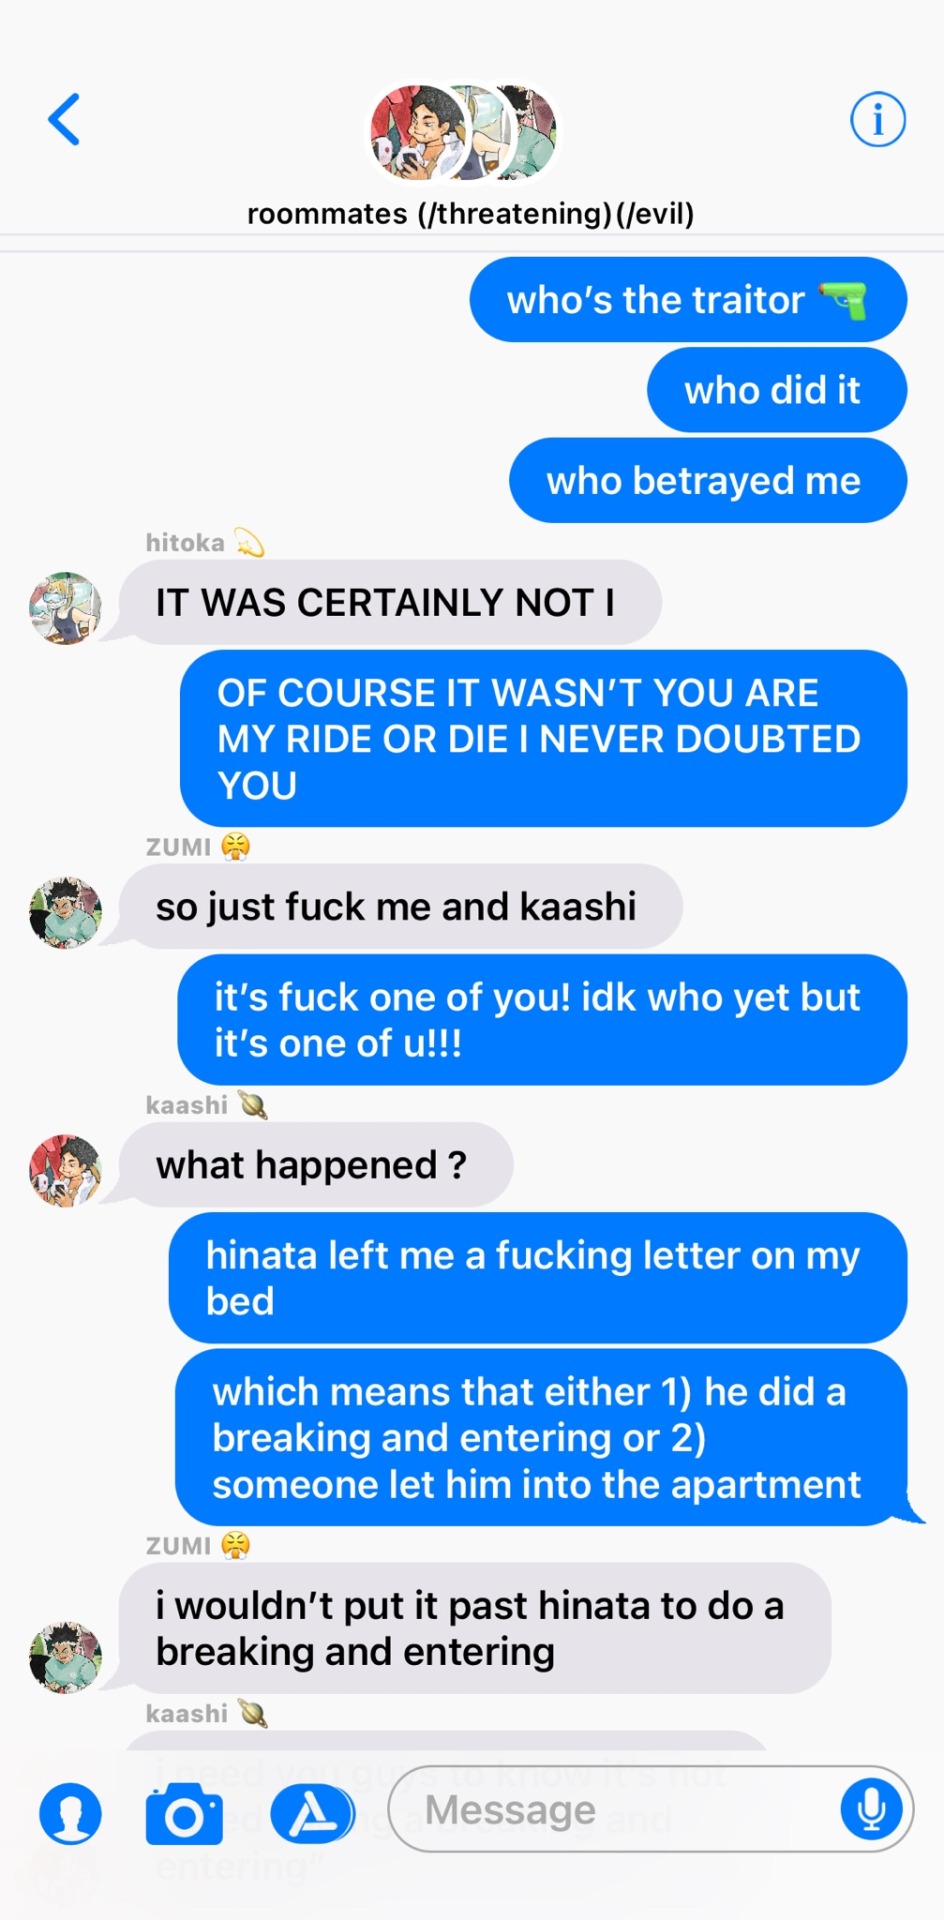Screen dimensions: 944x1920
Task: Tap the 'who did it' message bubble
Action: point(777,390)
